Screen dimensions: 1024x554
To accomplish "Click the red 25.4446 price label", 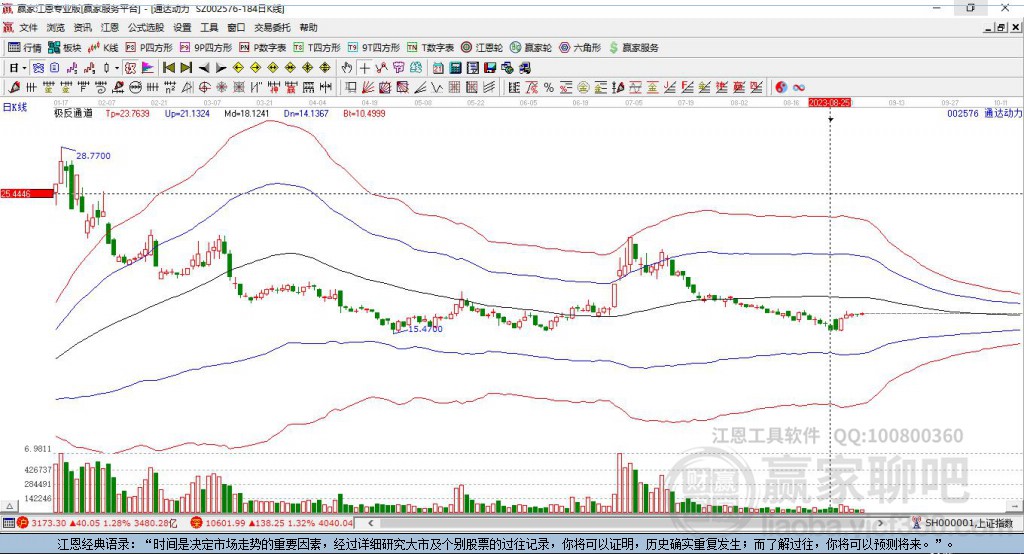I will pos(27,193).
